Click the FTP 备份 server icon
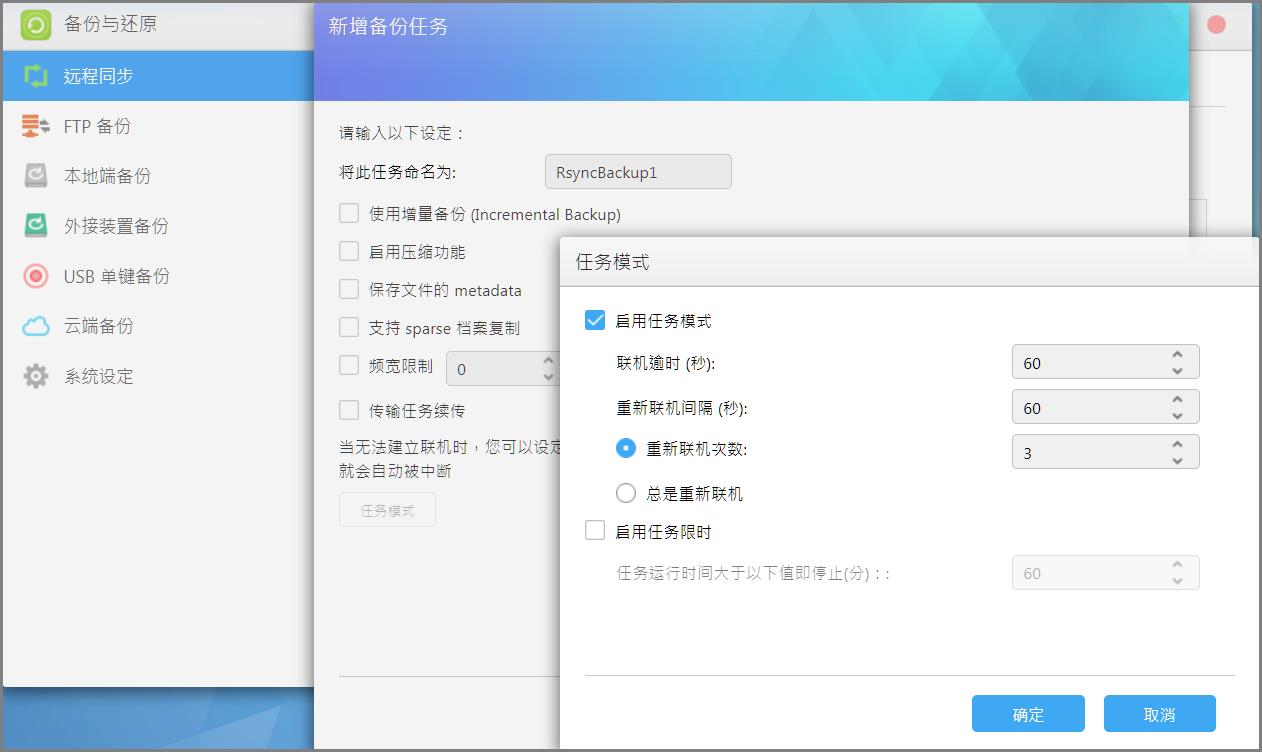 (x=36, y=126)
